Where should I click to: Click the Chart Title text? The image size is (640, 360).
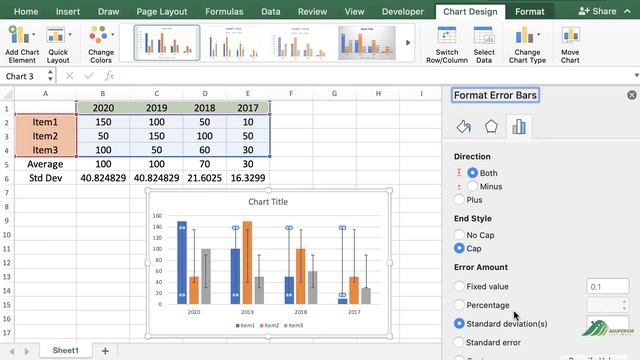pyautogui.click(x=268, y=202)
